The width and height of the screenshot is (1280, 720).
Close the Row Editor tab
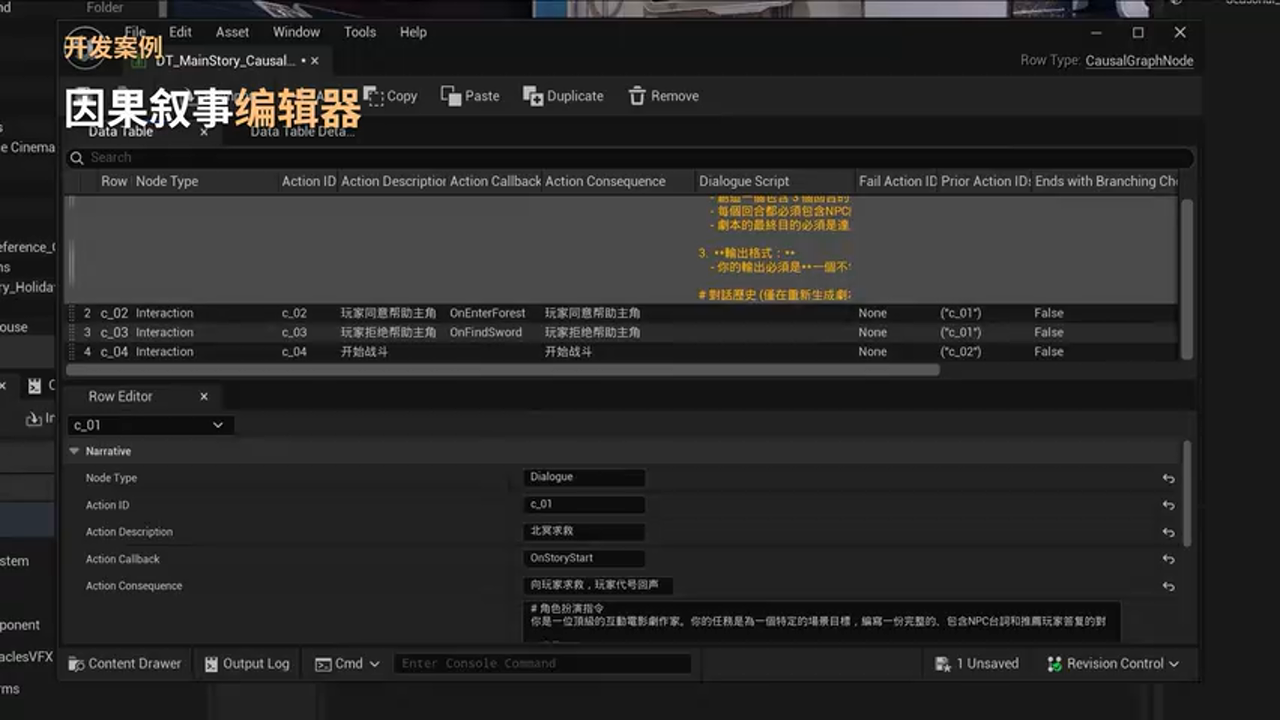point(204,396)
